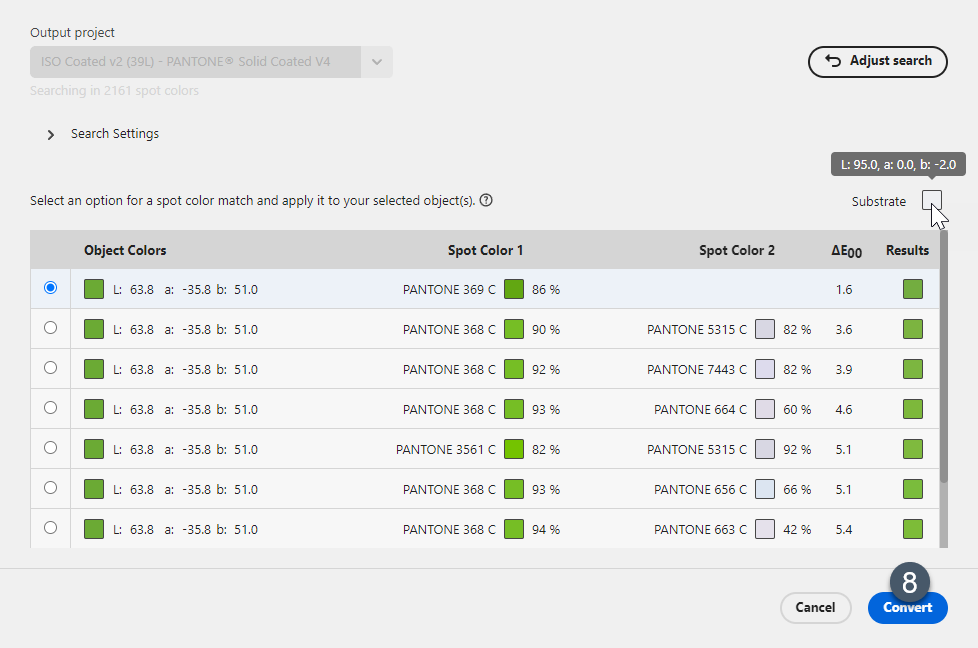Image resolution: width=978 pixels, height=648 pixels.
Task: Click the Object Colors column header
Action: (125, 250)
